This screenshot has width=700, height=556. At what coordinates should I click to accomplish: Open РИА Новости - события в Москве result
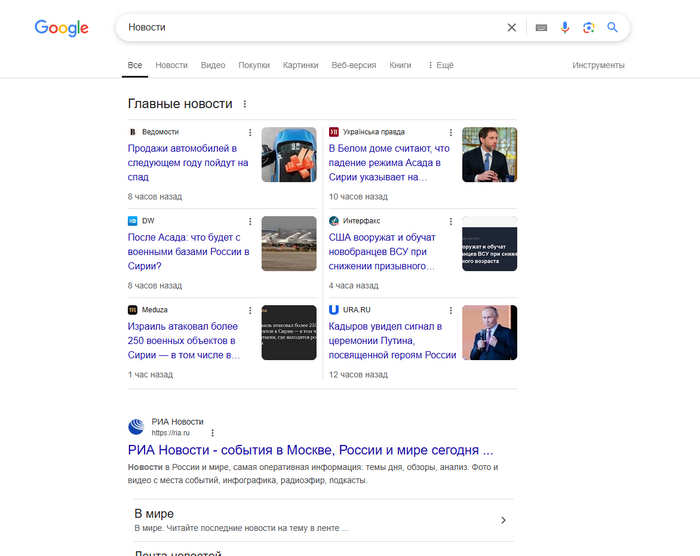pos(310,450)
